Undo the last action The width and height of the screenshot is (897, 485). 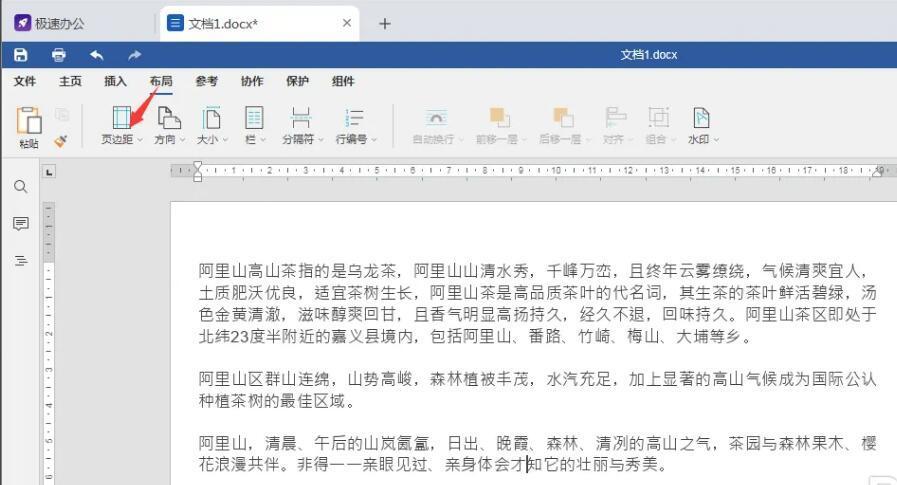click(97, 55)
